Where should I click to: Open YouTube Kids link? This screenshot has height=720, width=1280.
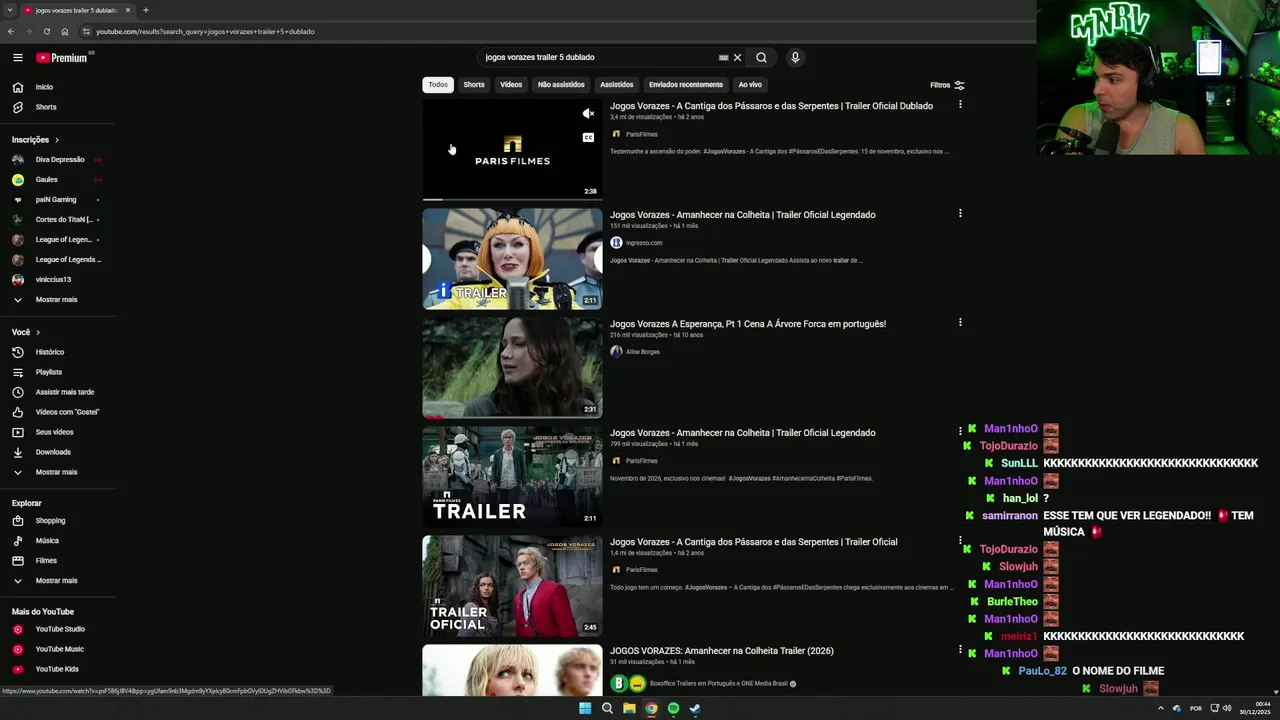pos(58,669)
